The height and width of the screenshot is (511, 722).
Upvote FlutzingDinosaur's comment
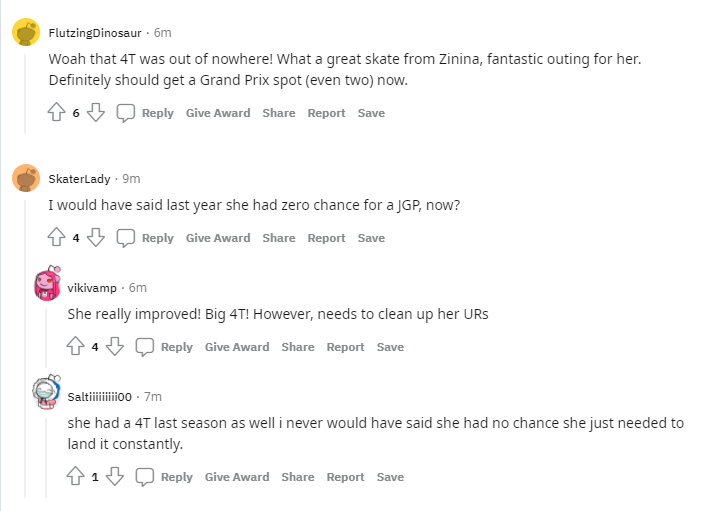click(x=57, y=113)
